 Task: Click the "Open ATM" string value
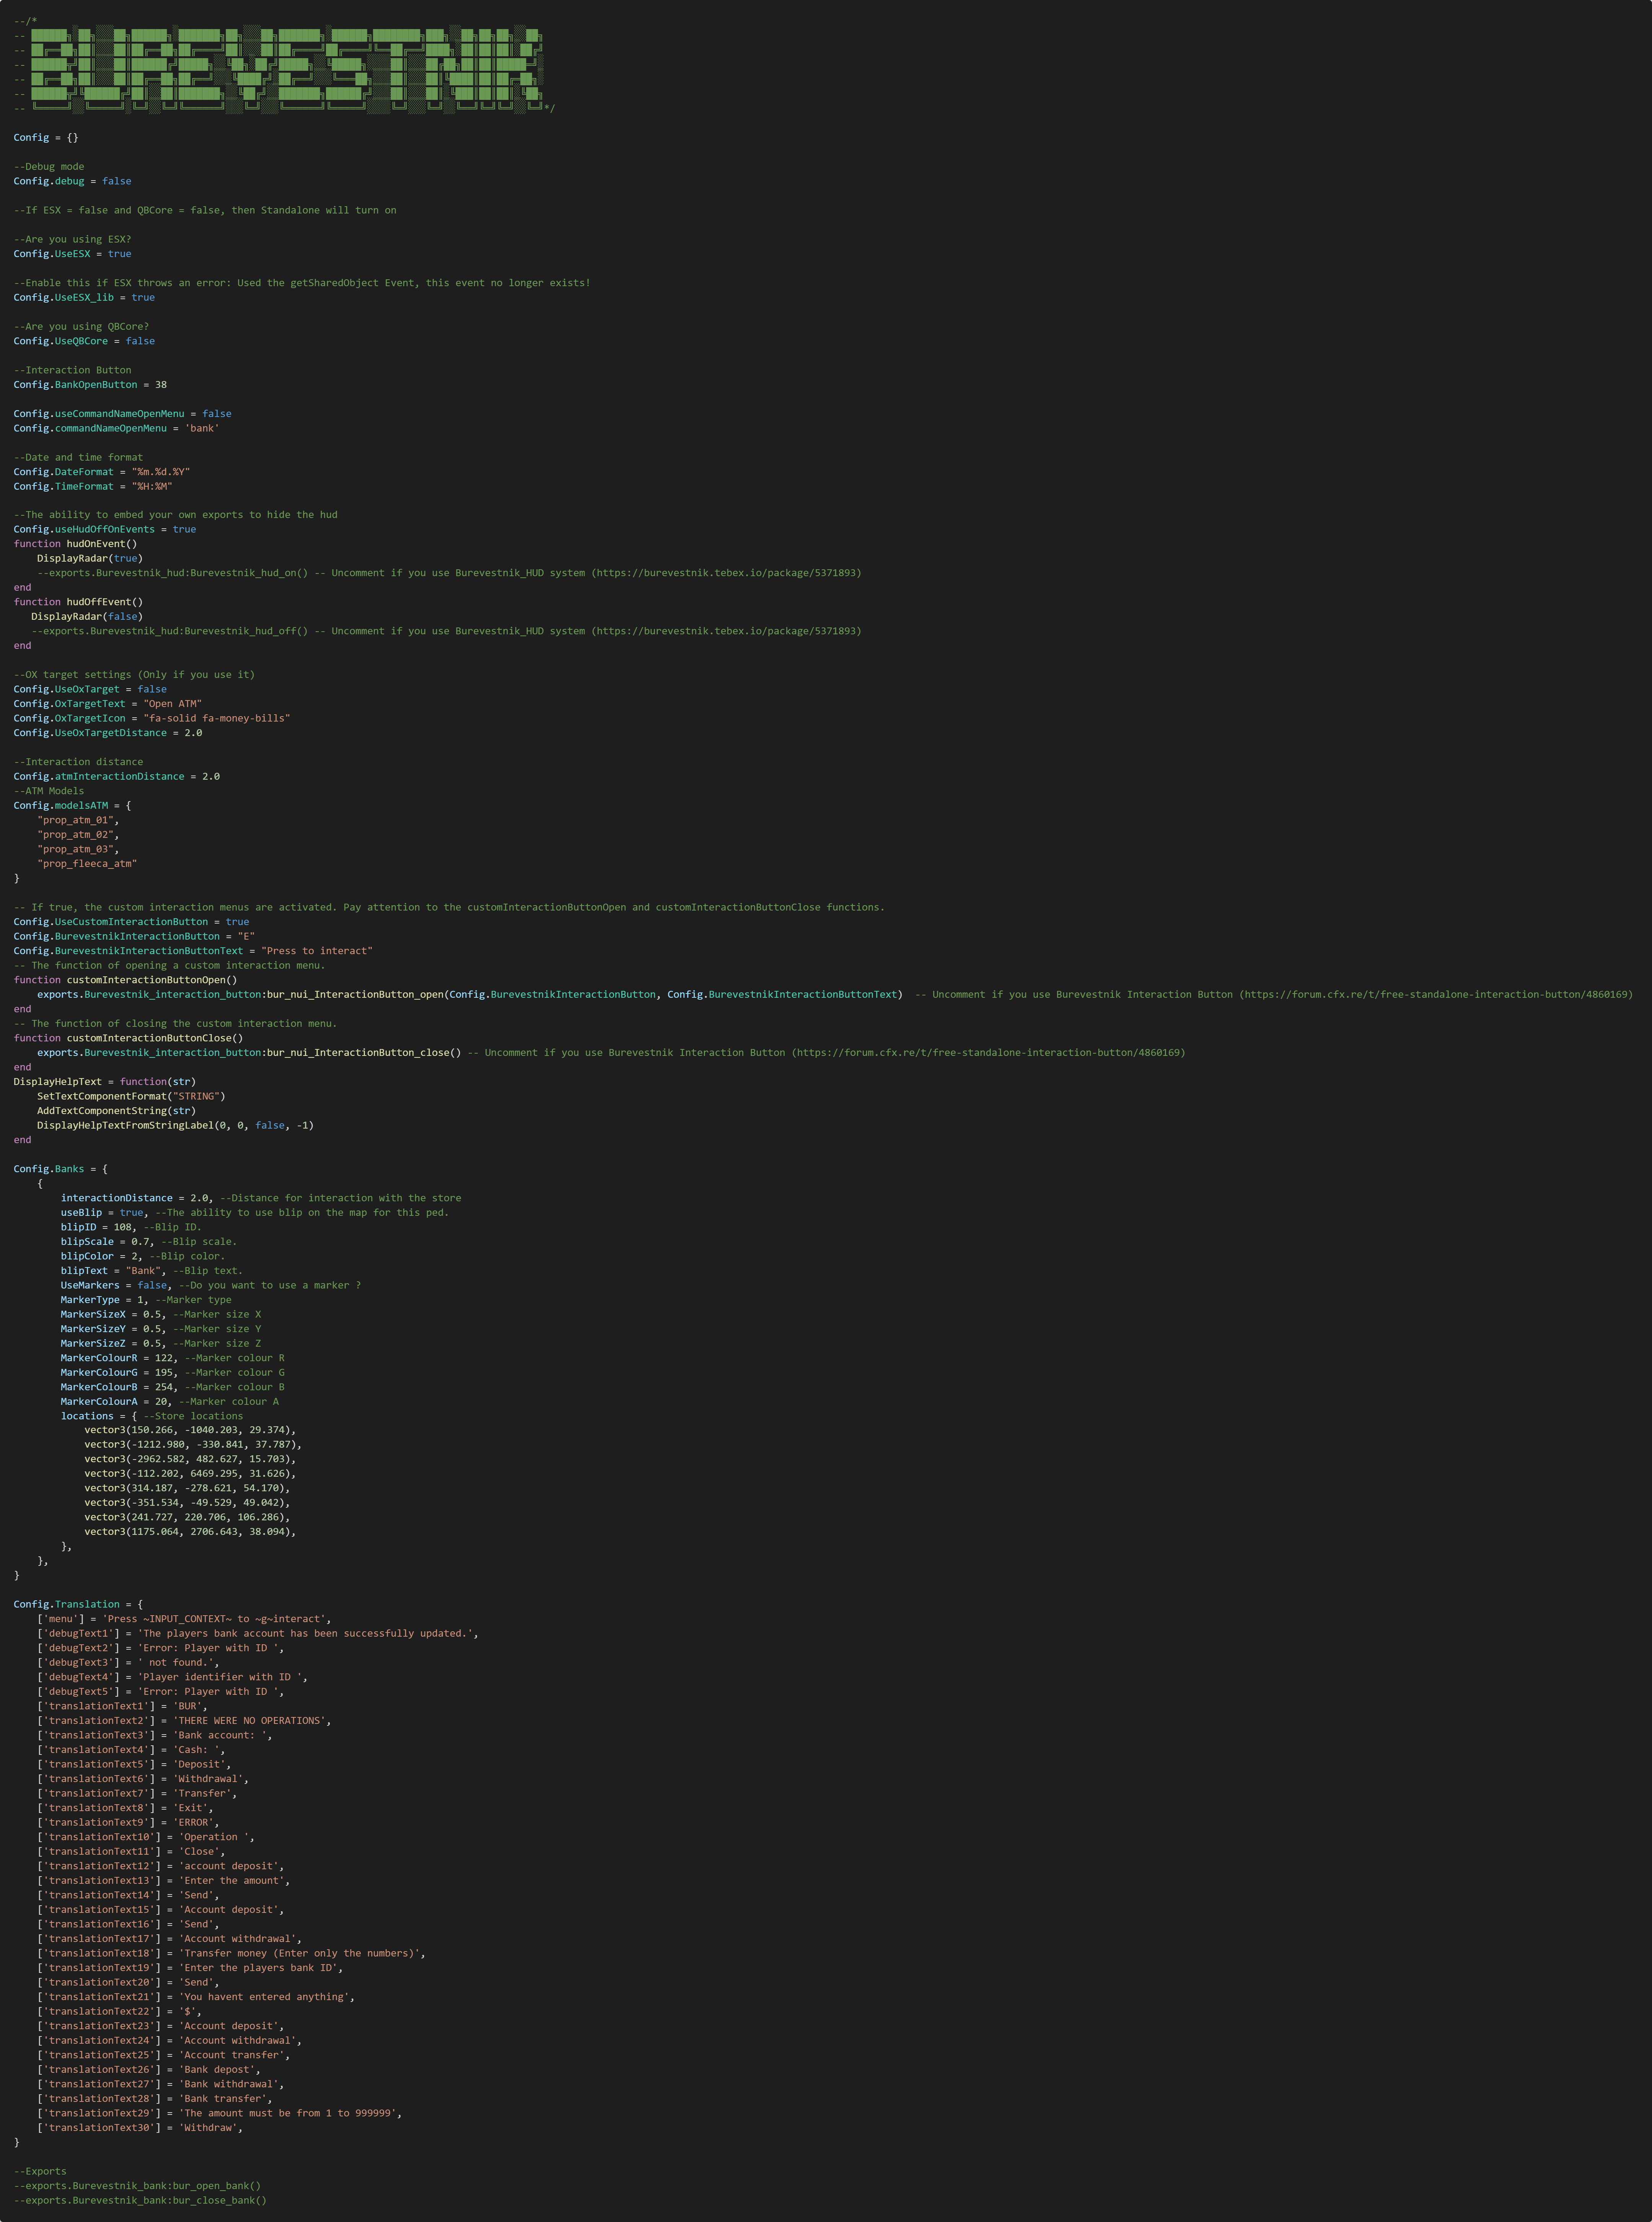[172, 704]
